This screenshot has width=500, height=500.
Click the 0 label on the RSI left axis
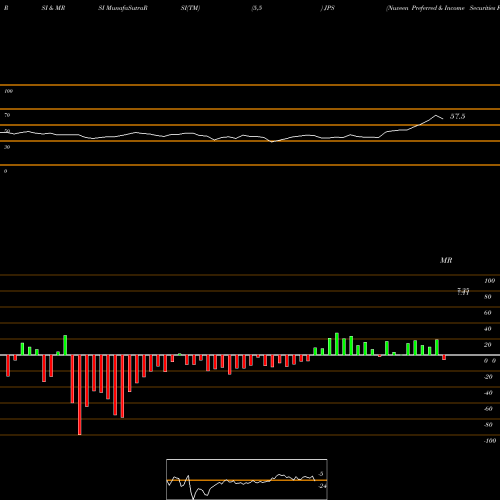[5, 171]
